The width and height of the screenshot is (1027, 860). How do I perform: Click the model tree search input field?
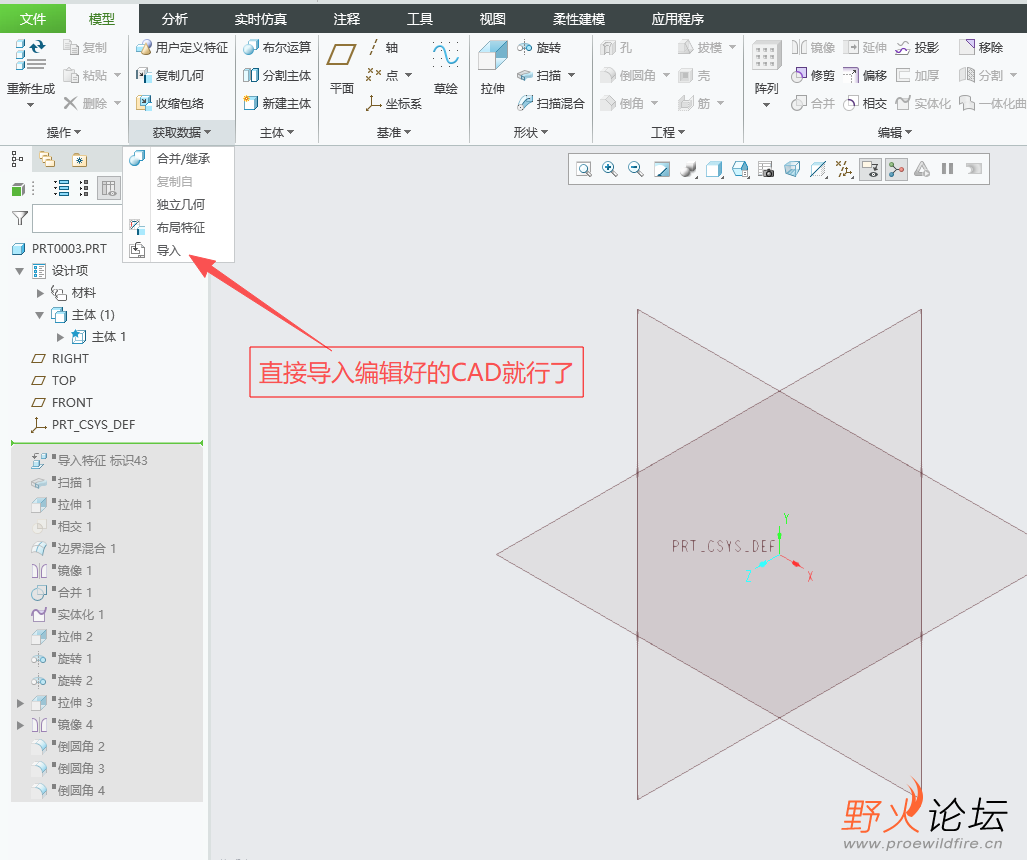pyautogui.click(x=77, y=217)
